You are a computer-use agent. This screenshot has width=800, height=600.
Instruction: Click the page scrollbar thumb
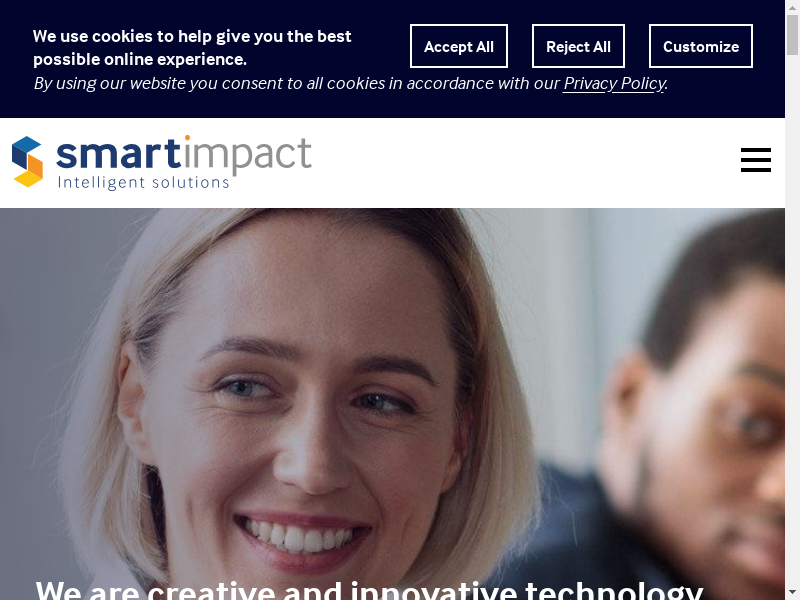[792, 35]
